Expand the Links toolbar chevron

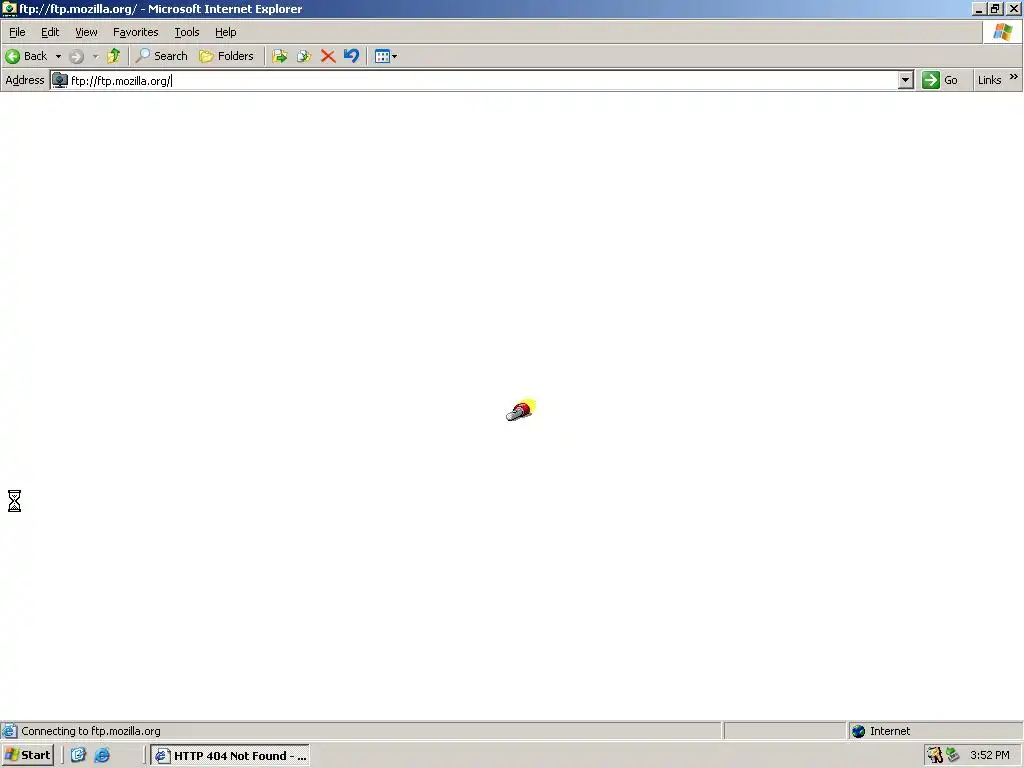pos(1014,77)
